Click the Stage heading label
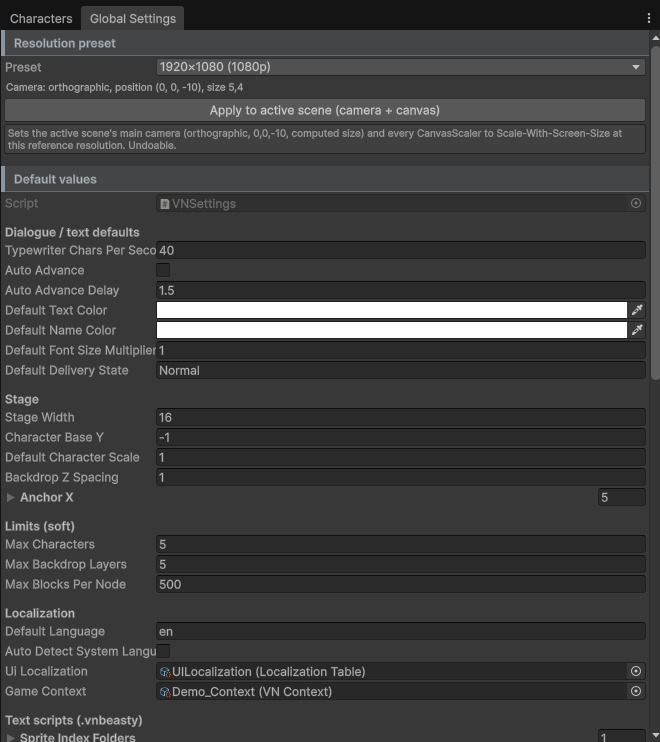The height and width of the screenshot is (742, 660). [22, 399]
